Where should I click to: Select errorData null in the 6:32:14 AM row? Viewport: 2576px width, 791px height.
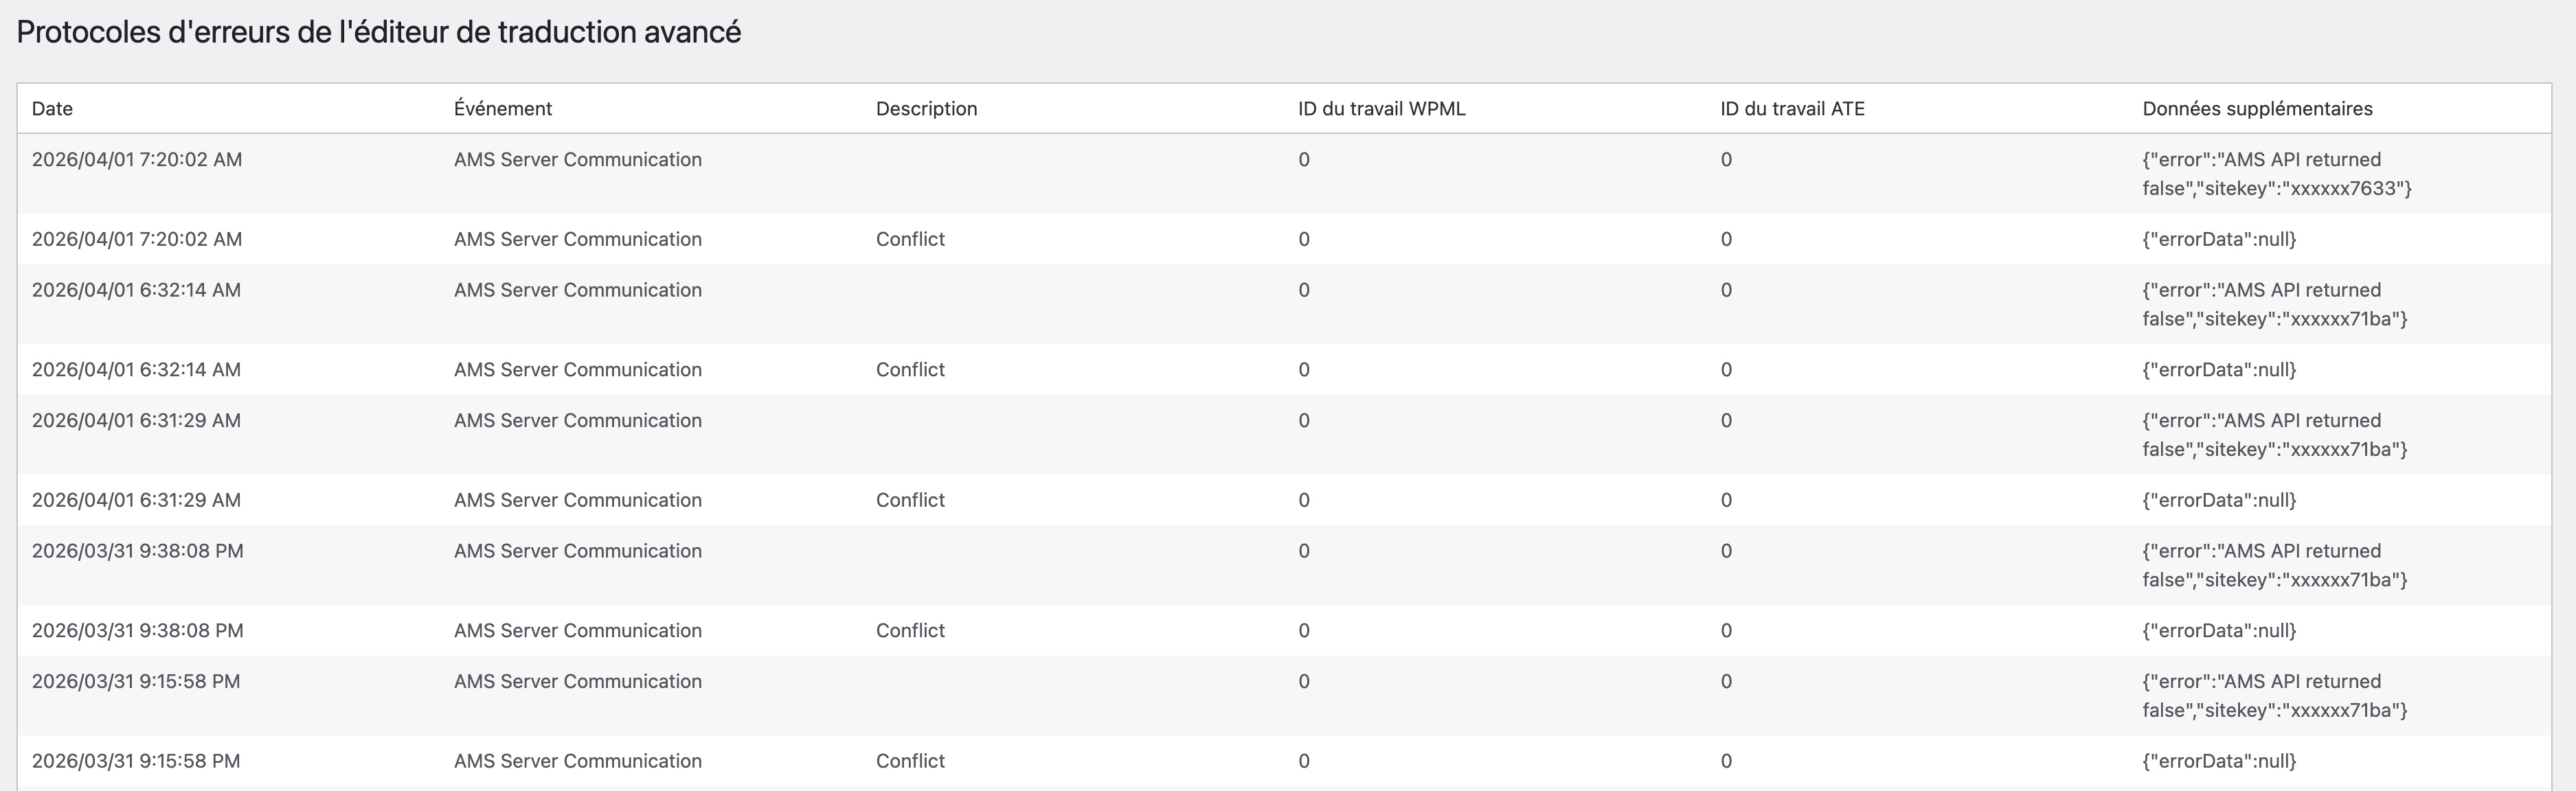click(x=2219, y=370)
